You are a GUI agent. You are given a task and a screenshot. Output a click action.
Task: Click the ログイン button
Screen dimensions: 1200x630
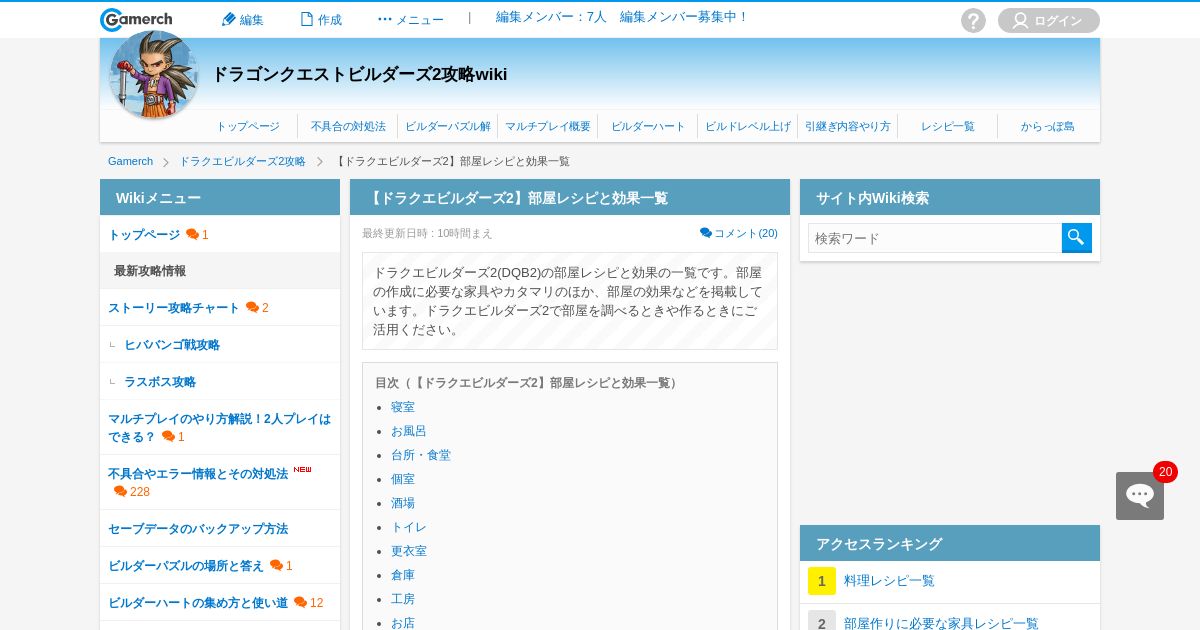point(1048,20)
